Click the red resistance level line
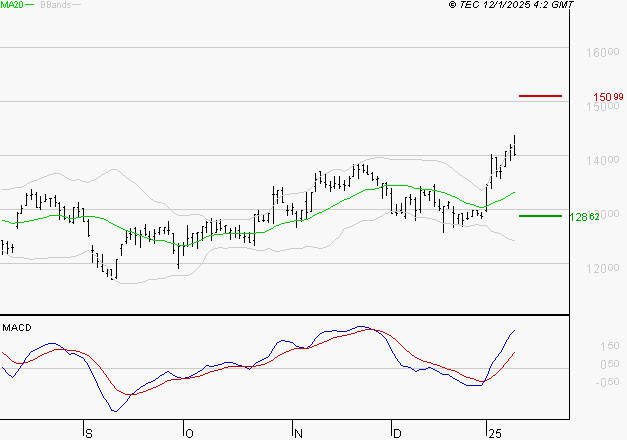Screen dimensions: 627x440 (540, 96)
